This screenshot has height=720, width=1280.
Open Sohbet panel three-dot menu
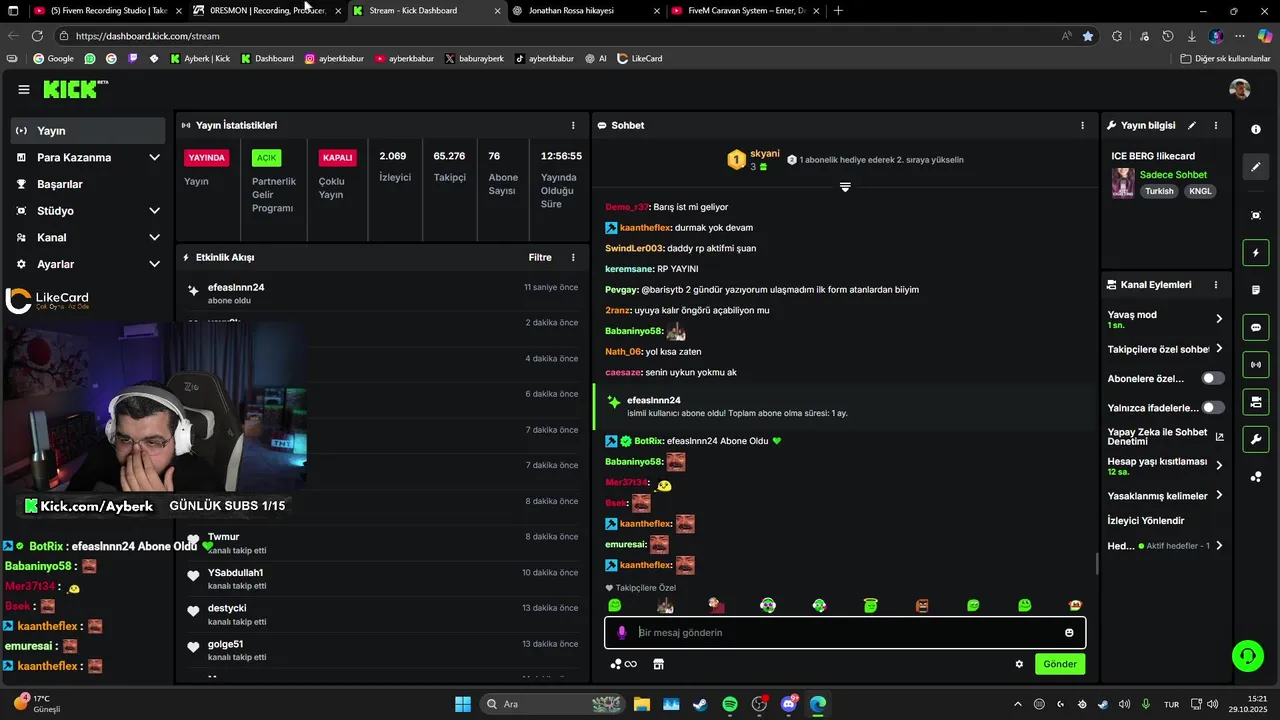1082,126
